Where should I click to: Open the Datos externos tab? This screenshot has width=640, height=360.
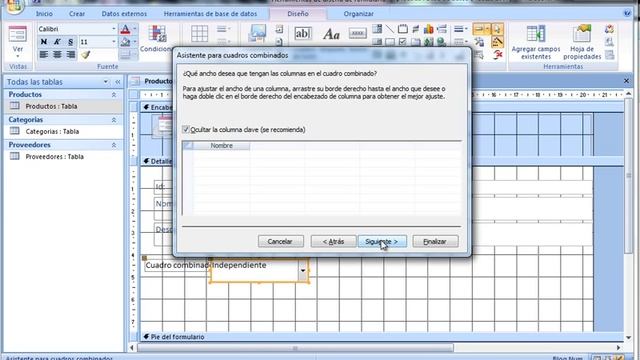(124, 14)
